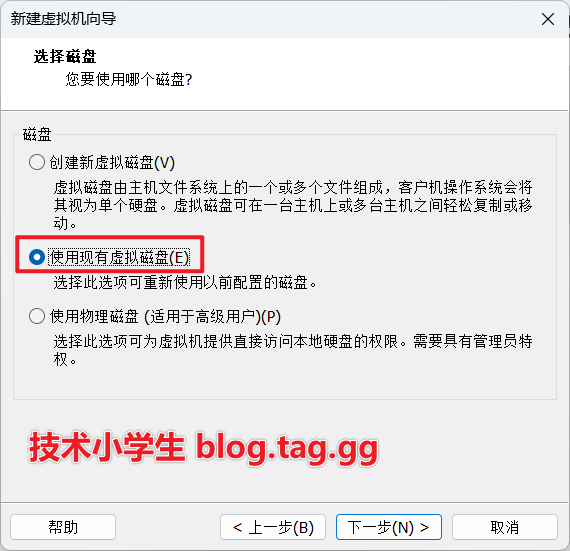Click the 磁盘 group box label

37,134
